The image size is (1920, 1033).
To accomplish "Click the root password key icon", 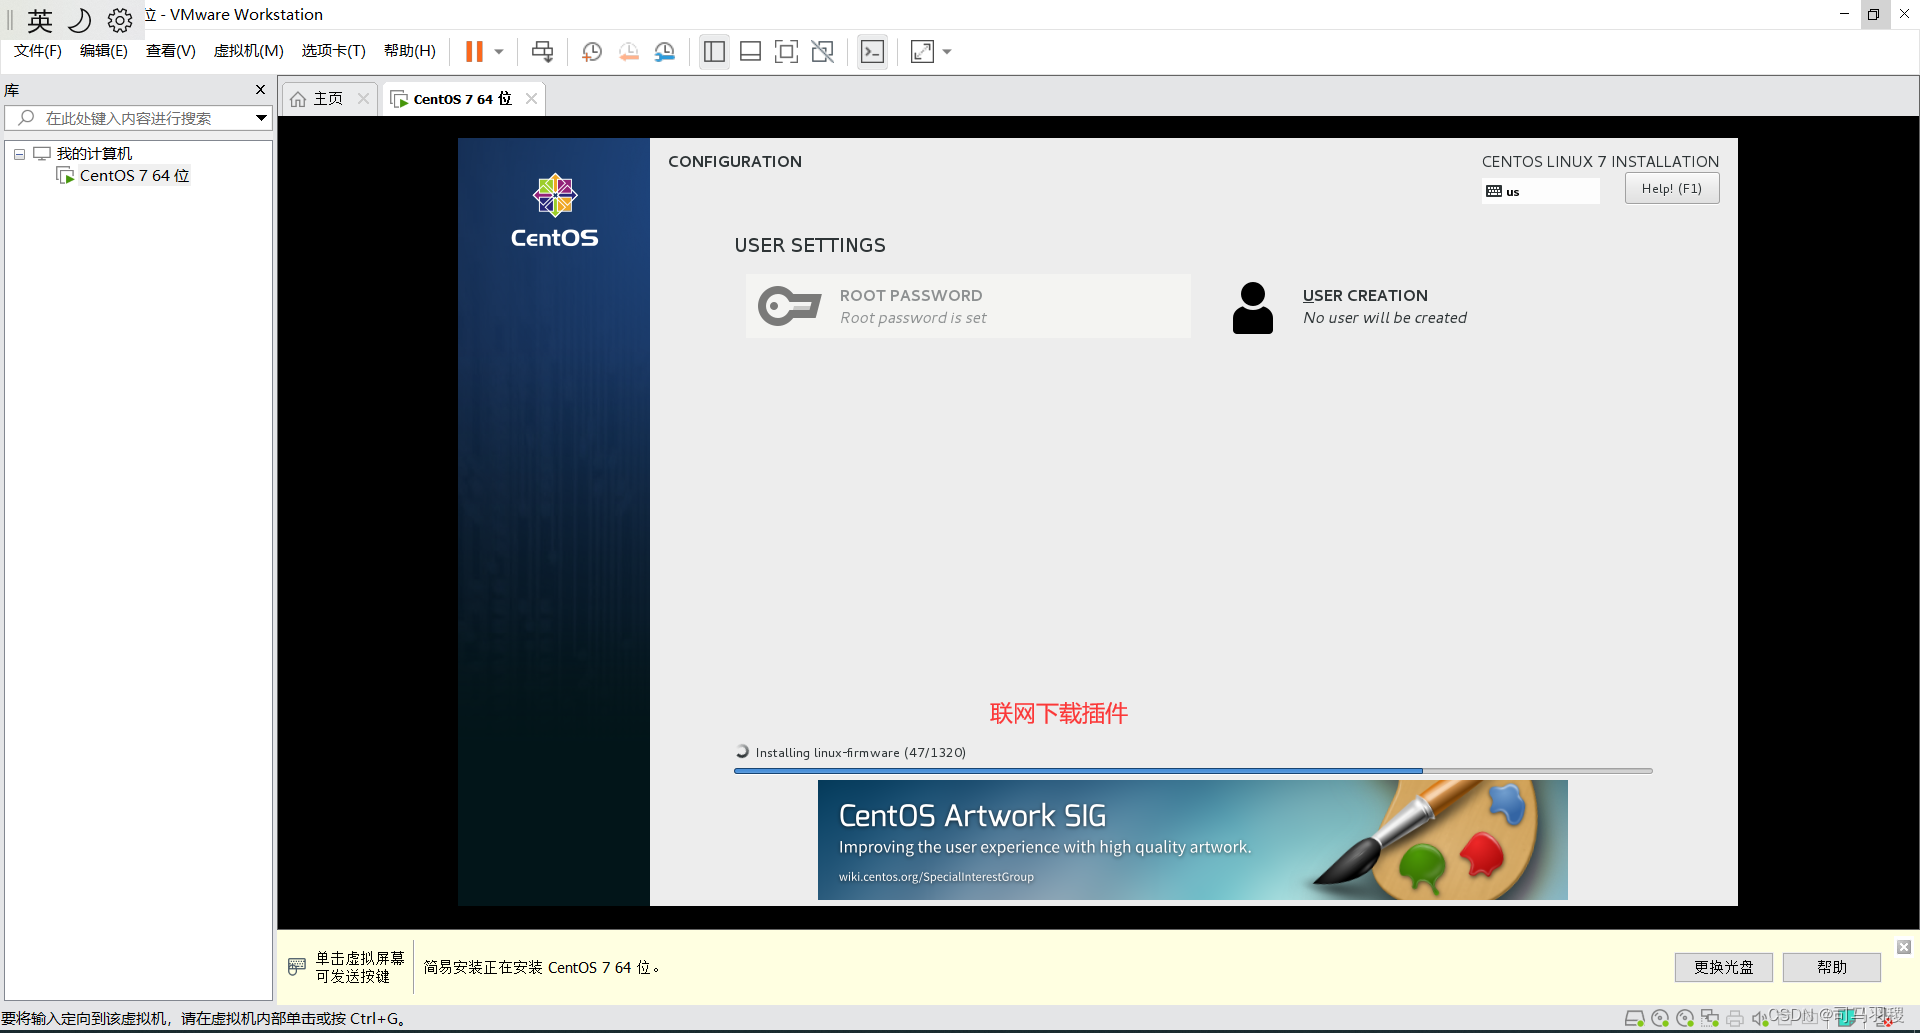I will pyautogui.click(x=790, y=306).
